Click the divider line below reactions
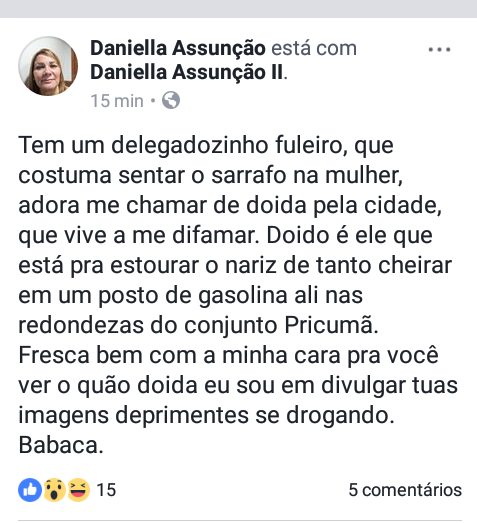The image size is (477, 523). click(240, 520)
